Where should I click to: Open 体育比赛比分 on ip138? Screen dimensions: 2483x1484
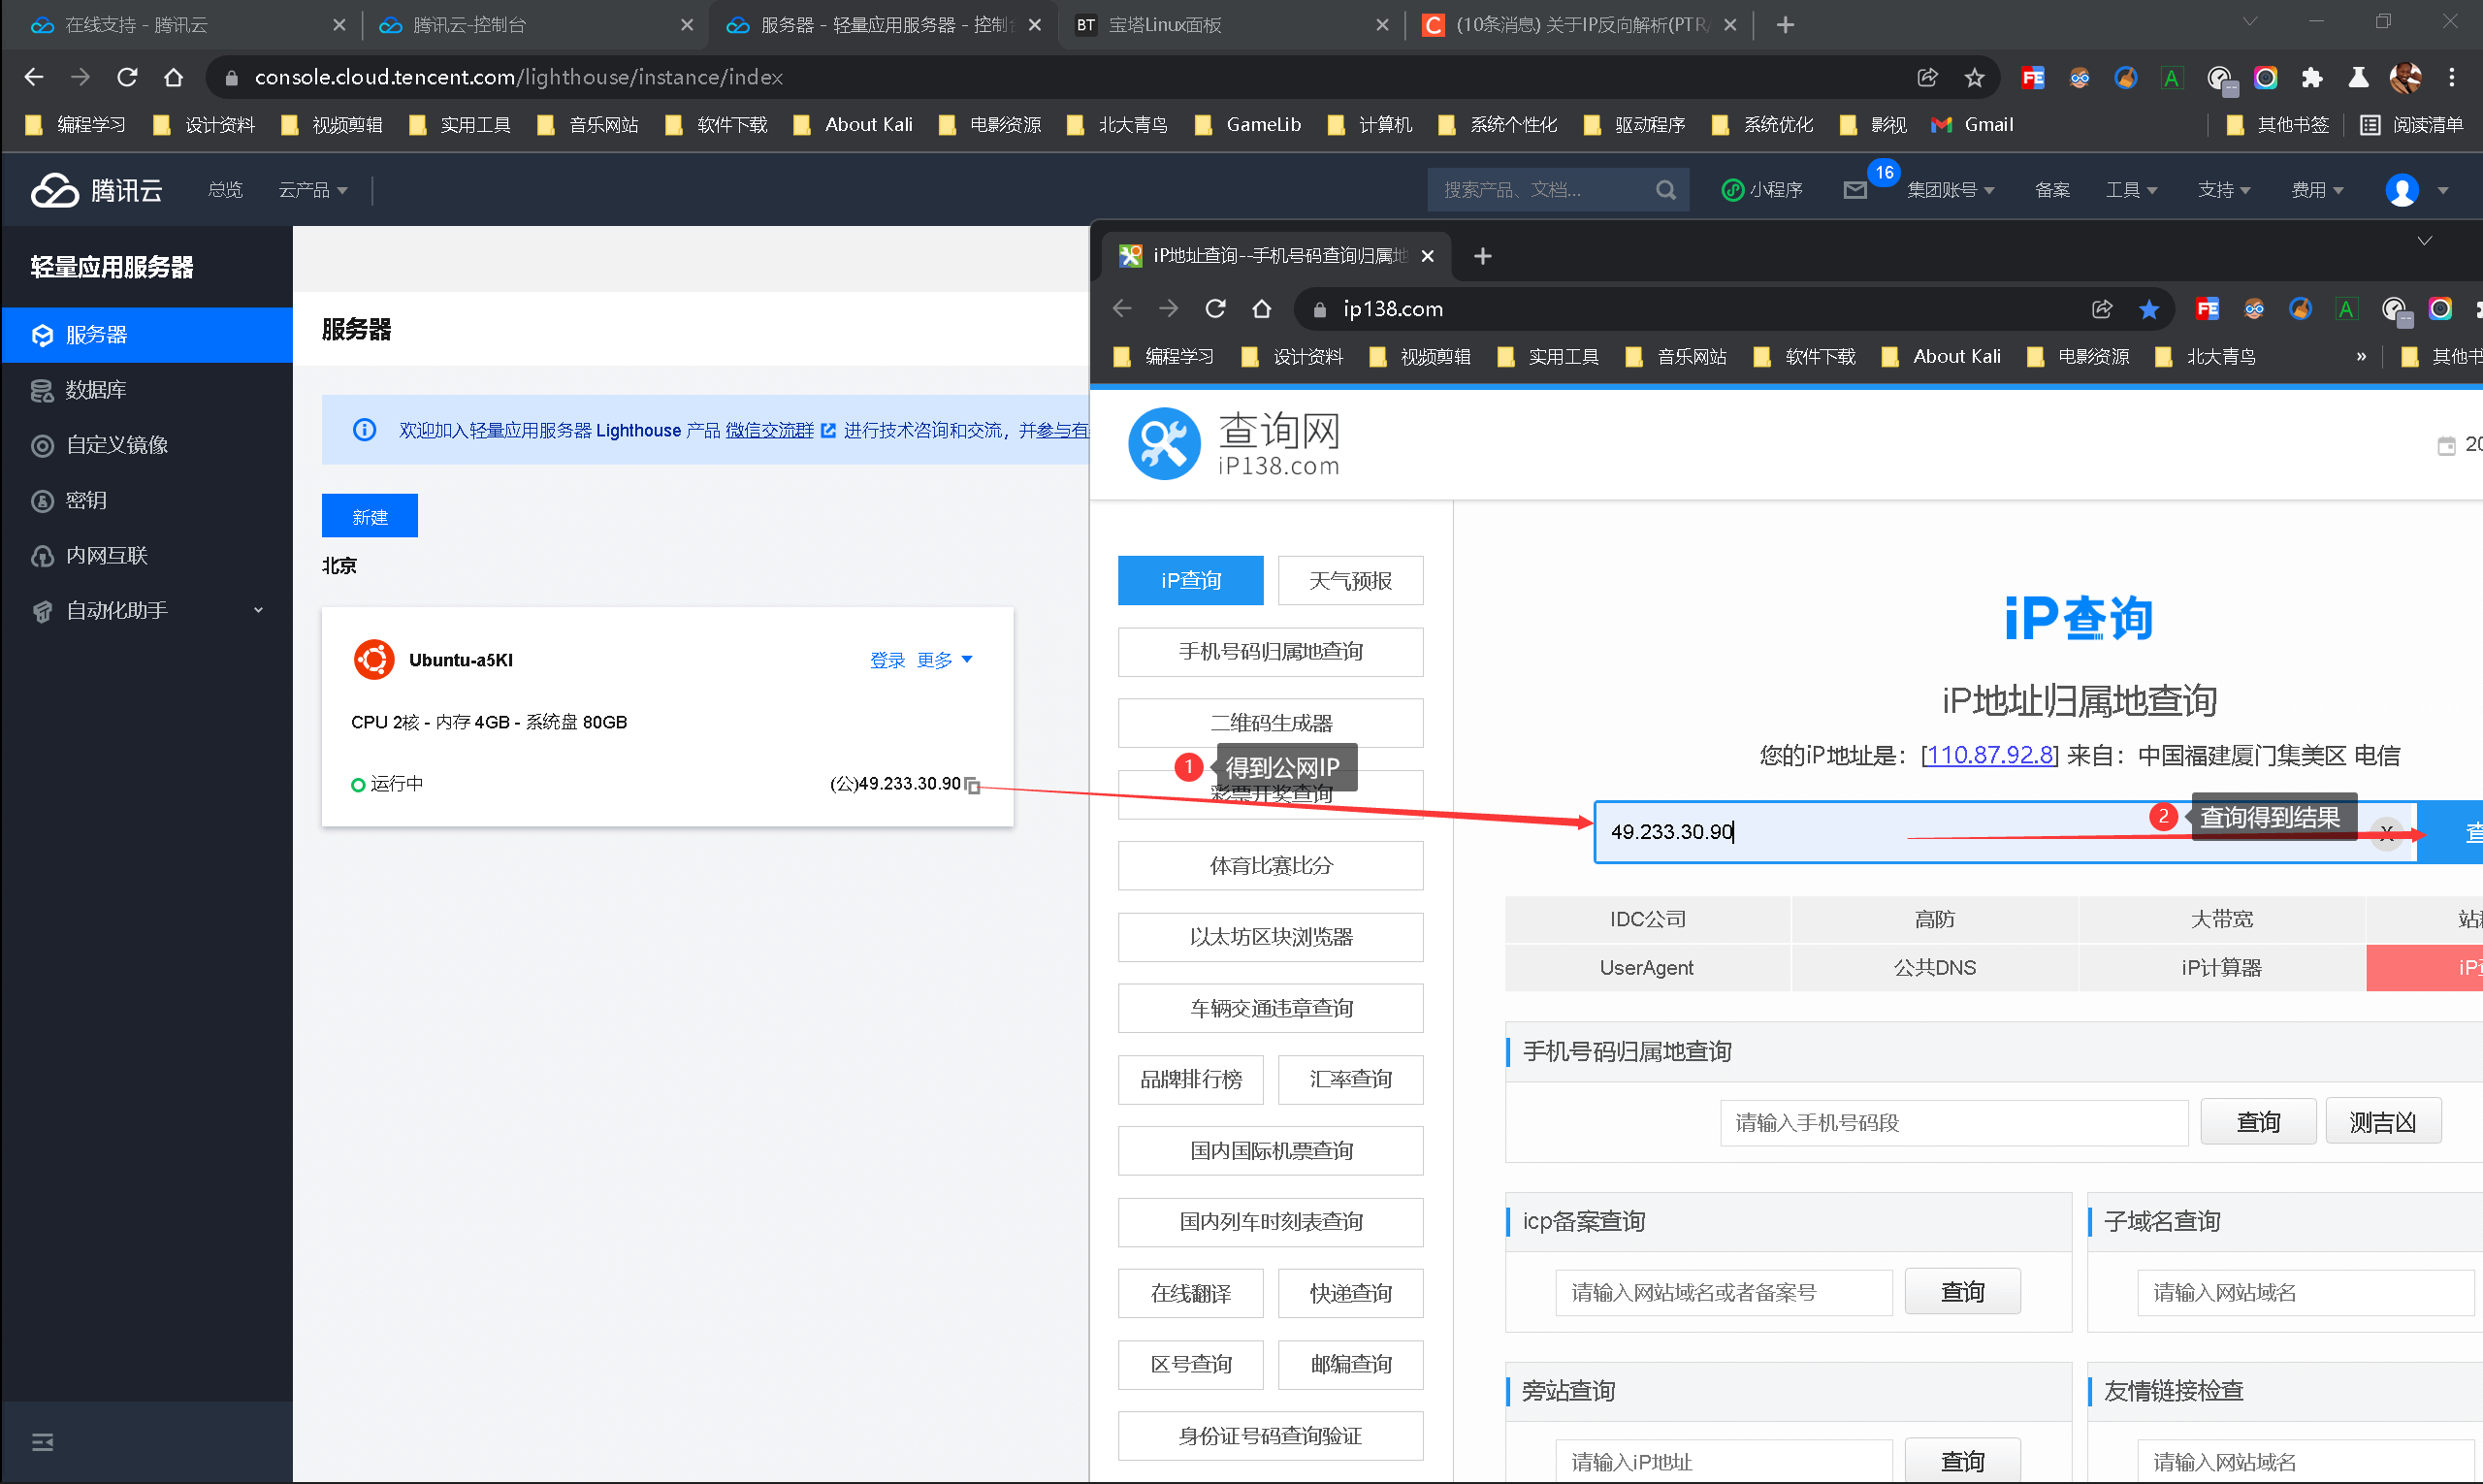pos(1270,865)
